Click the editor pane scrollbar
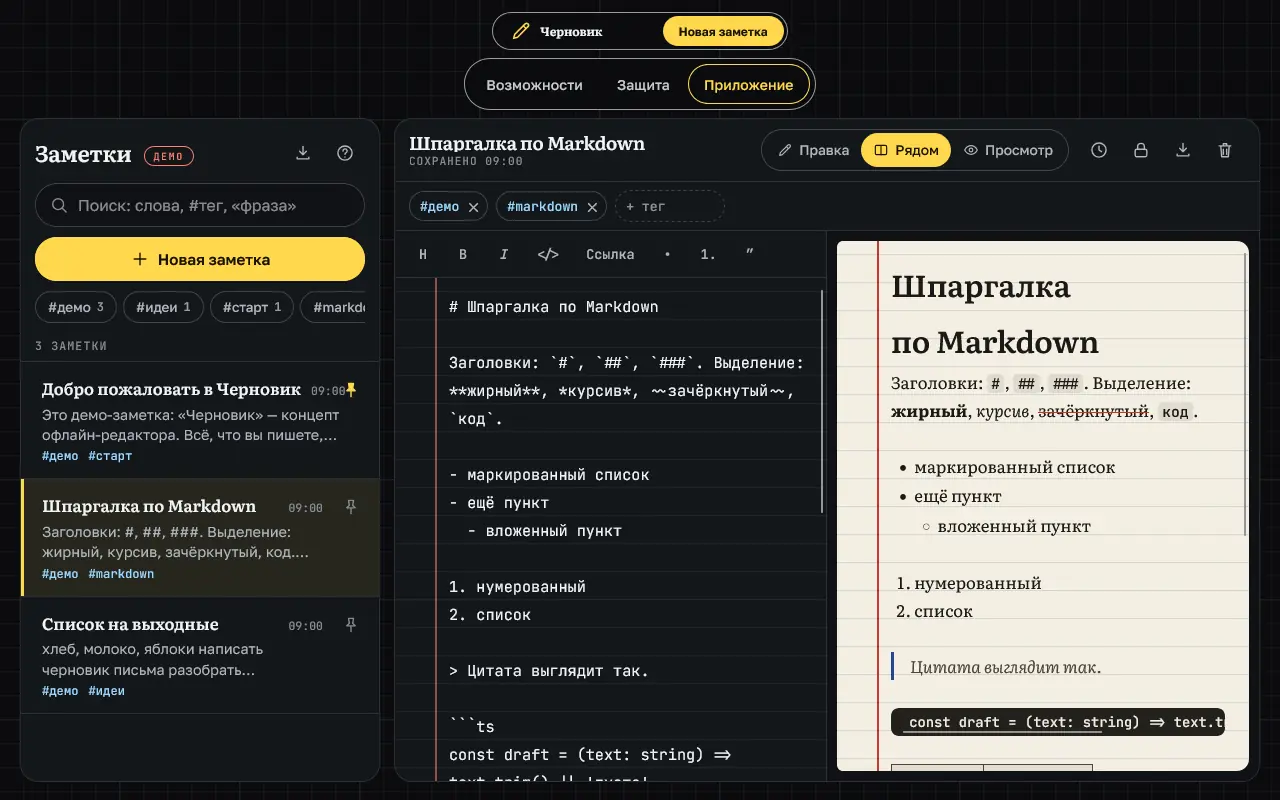This screenshot has width=1280, height=800. coord(822,400)
